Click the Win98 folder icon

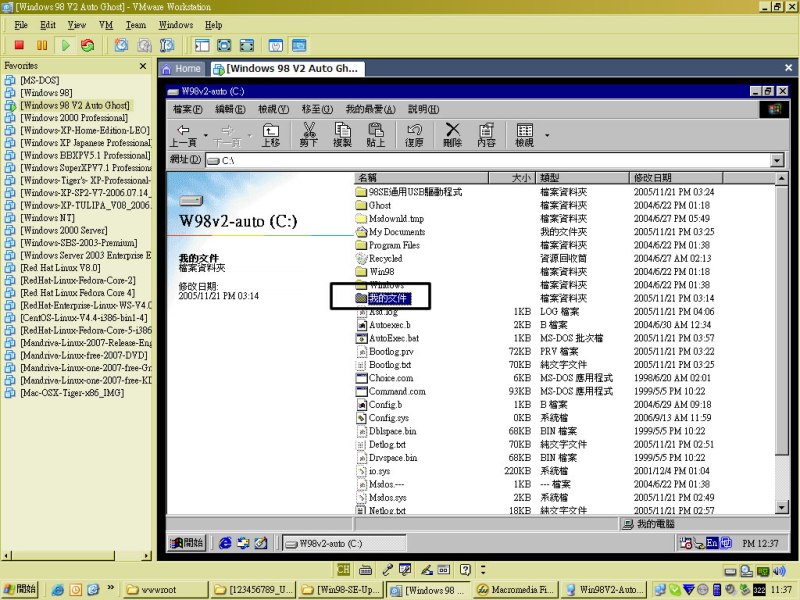pyautogui.click(x=361, y=271)
